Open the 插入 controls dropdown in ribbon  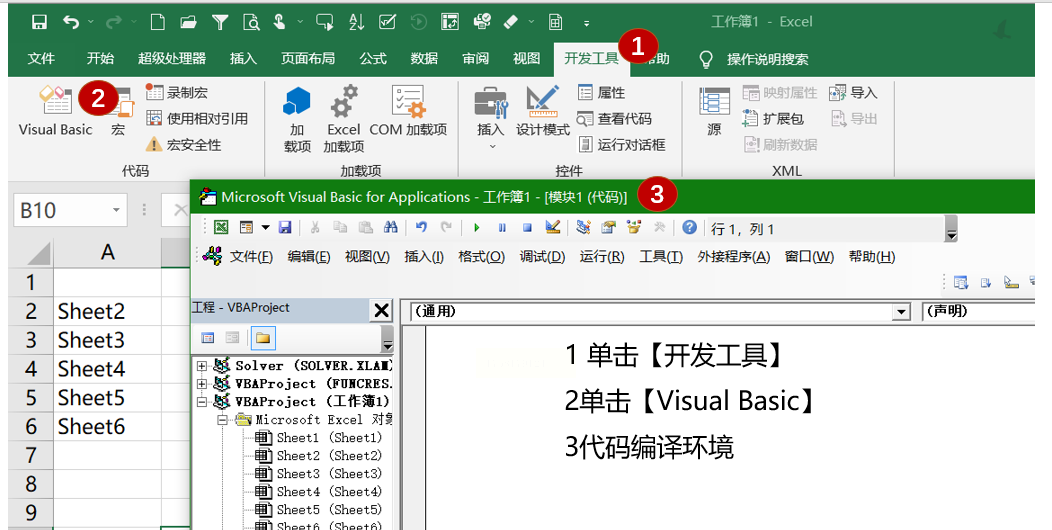pyautogui.click(x=492, y=146)
